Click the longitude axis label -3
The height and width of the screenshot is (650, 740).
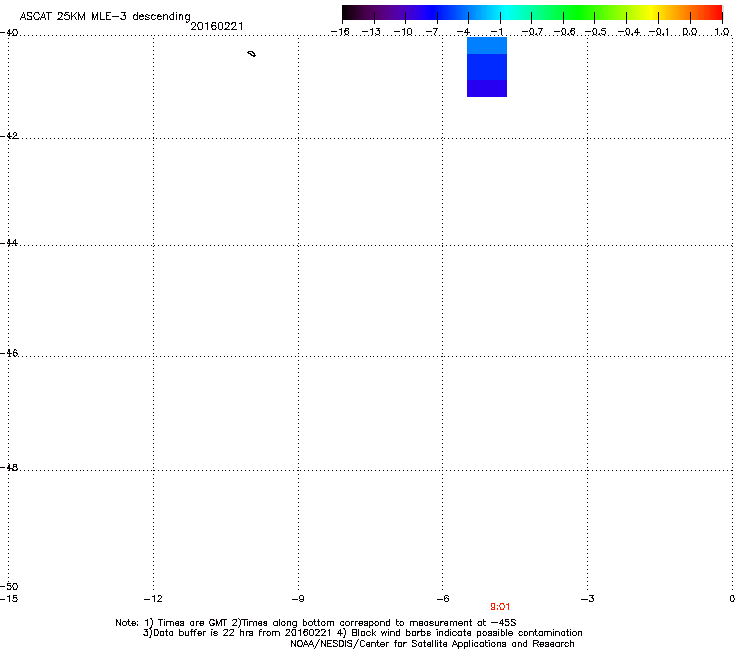click(x=588, y=599)
